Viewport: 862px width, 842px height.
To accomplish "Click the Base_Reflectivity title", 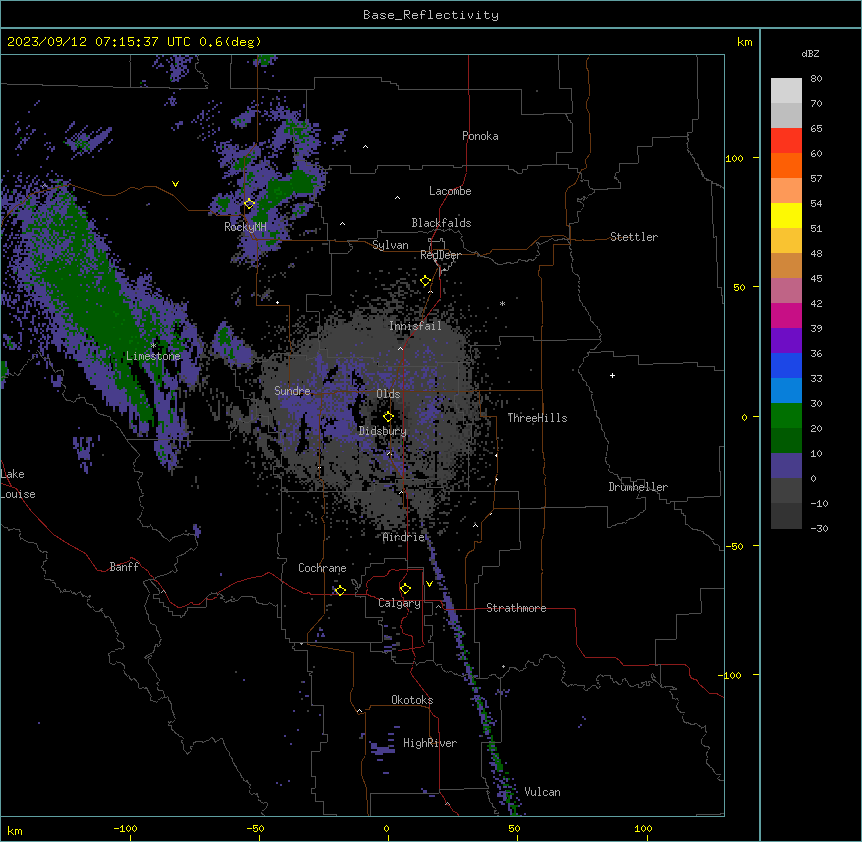I will point(431,15).
